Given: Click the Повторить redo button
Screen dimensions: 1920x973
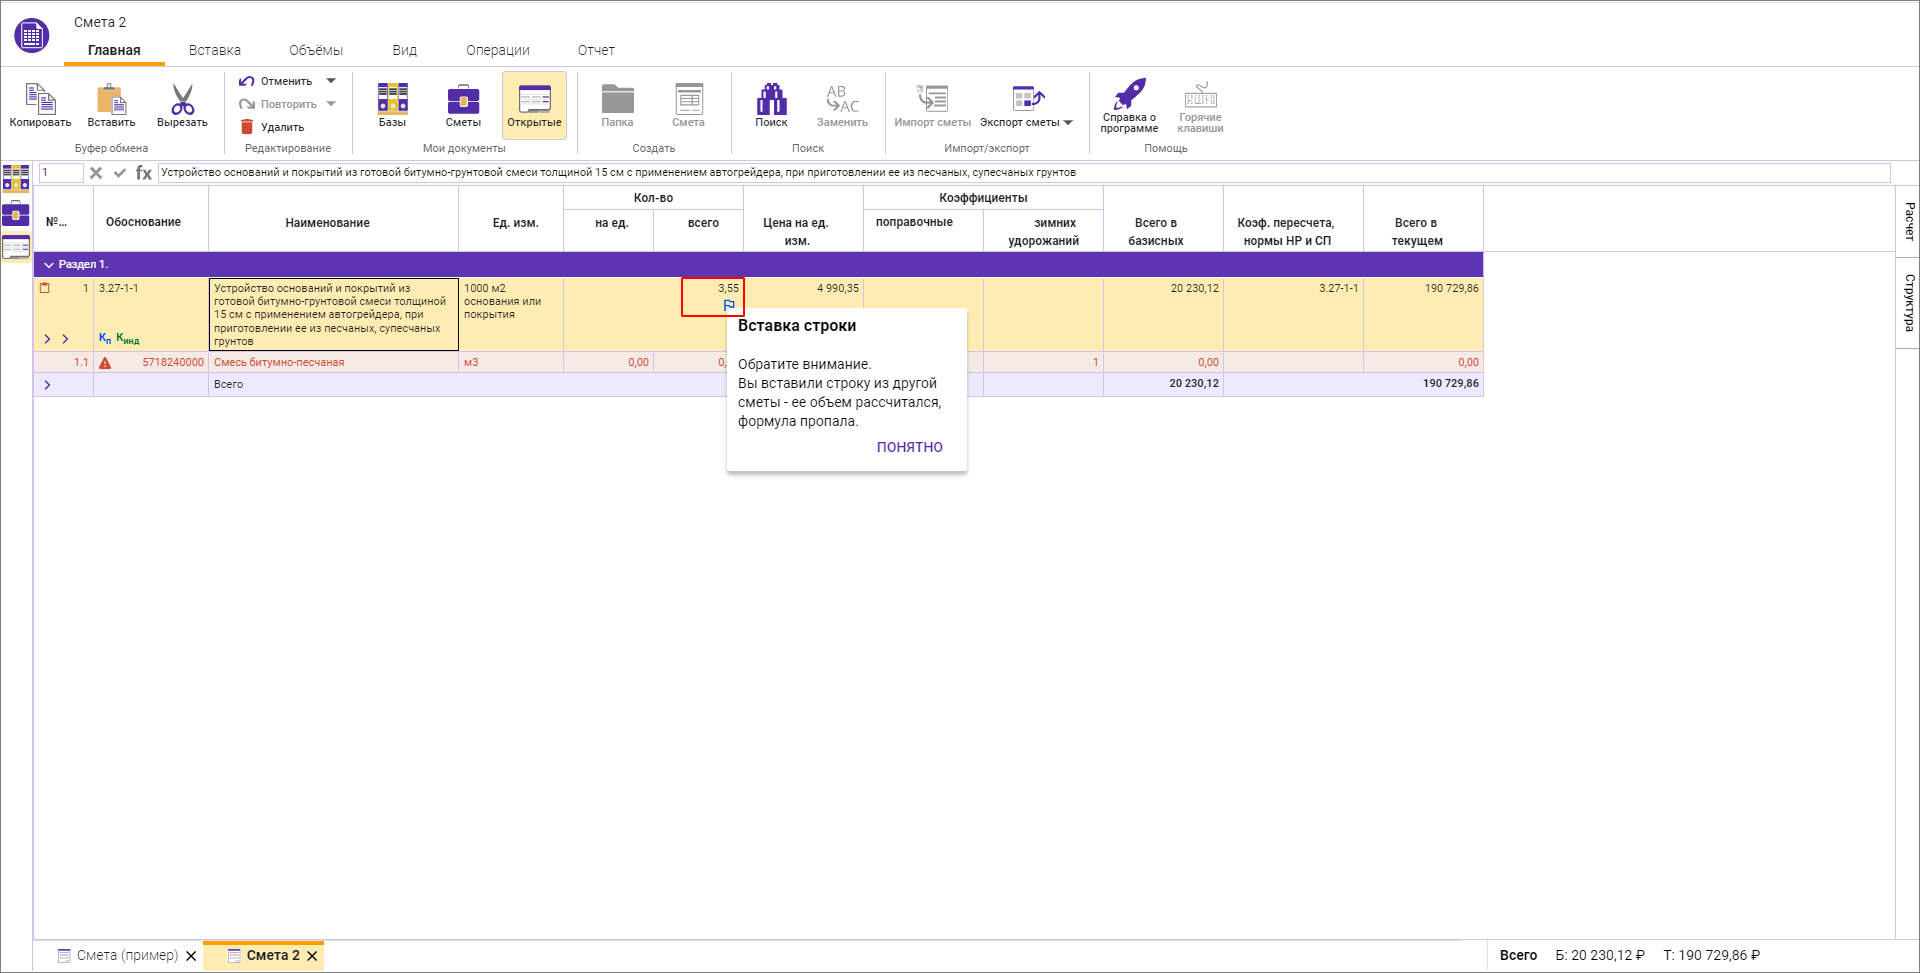Looking at the screenshot, I should pos(278,104).
